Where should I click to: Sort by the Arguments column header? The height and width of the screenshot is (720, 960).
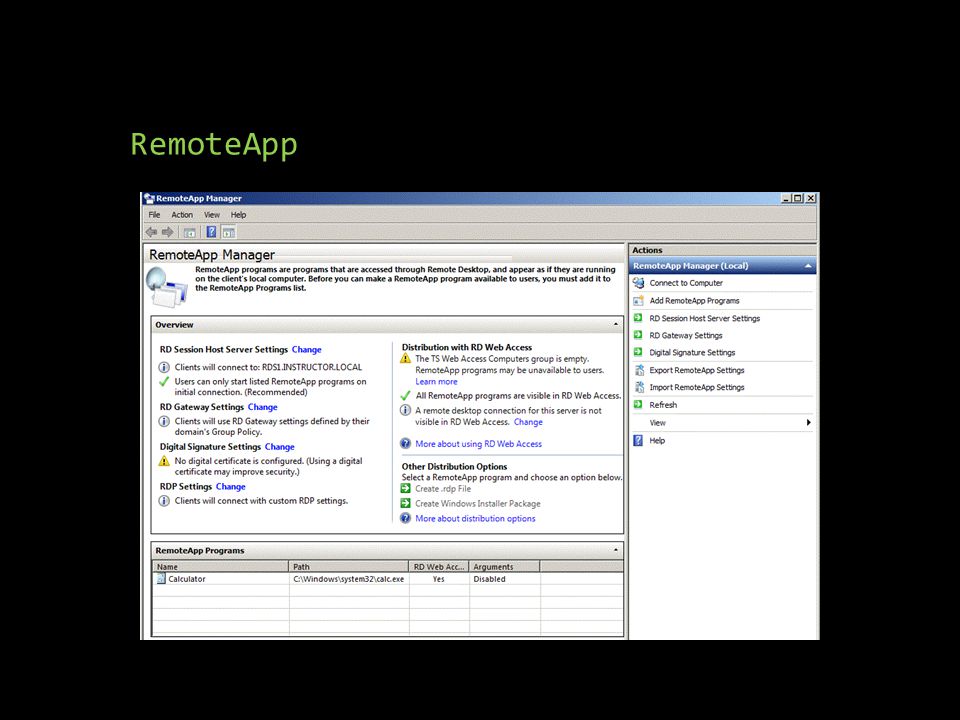click(504, 567)
